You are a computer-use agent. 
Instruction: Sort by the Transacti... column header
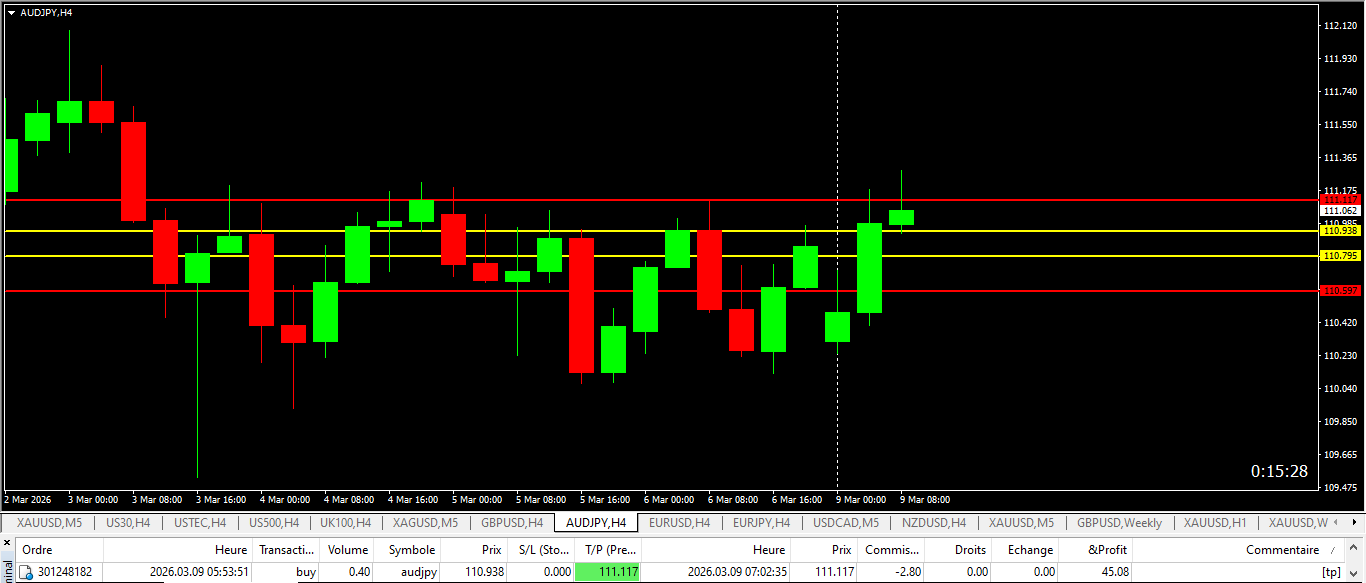tap(287, 549)
